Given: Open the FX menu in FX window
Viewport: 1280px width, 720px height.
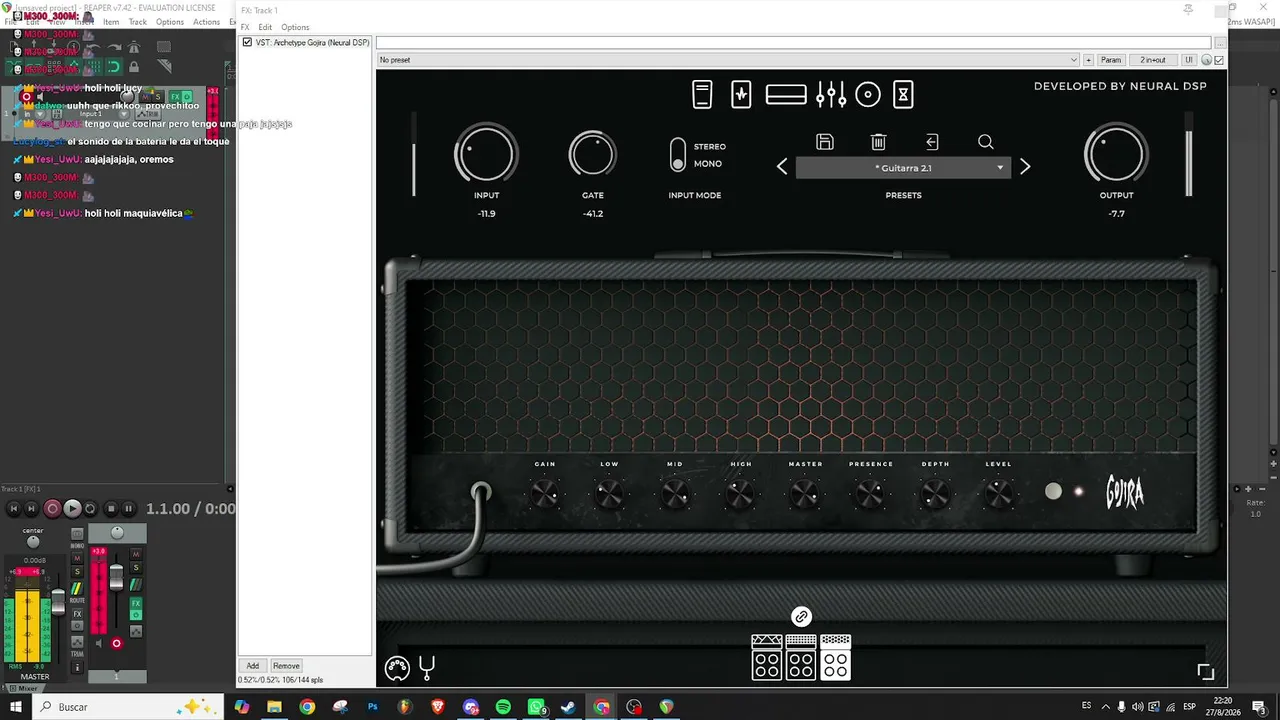Looking at the screenshot, I should [x=245, y=27].
